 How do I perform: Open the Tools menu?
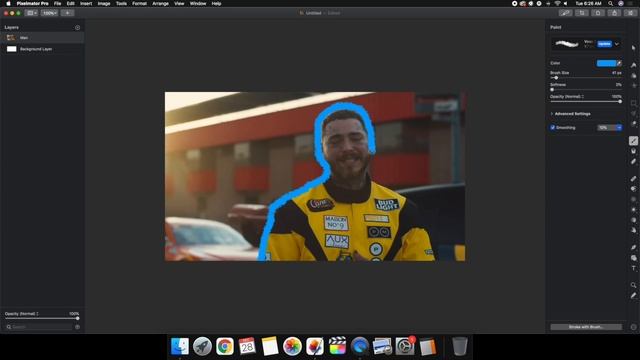(x=121, y=3)
